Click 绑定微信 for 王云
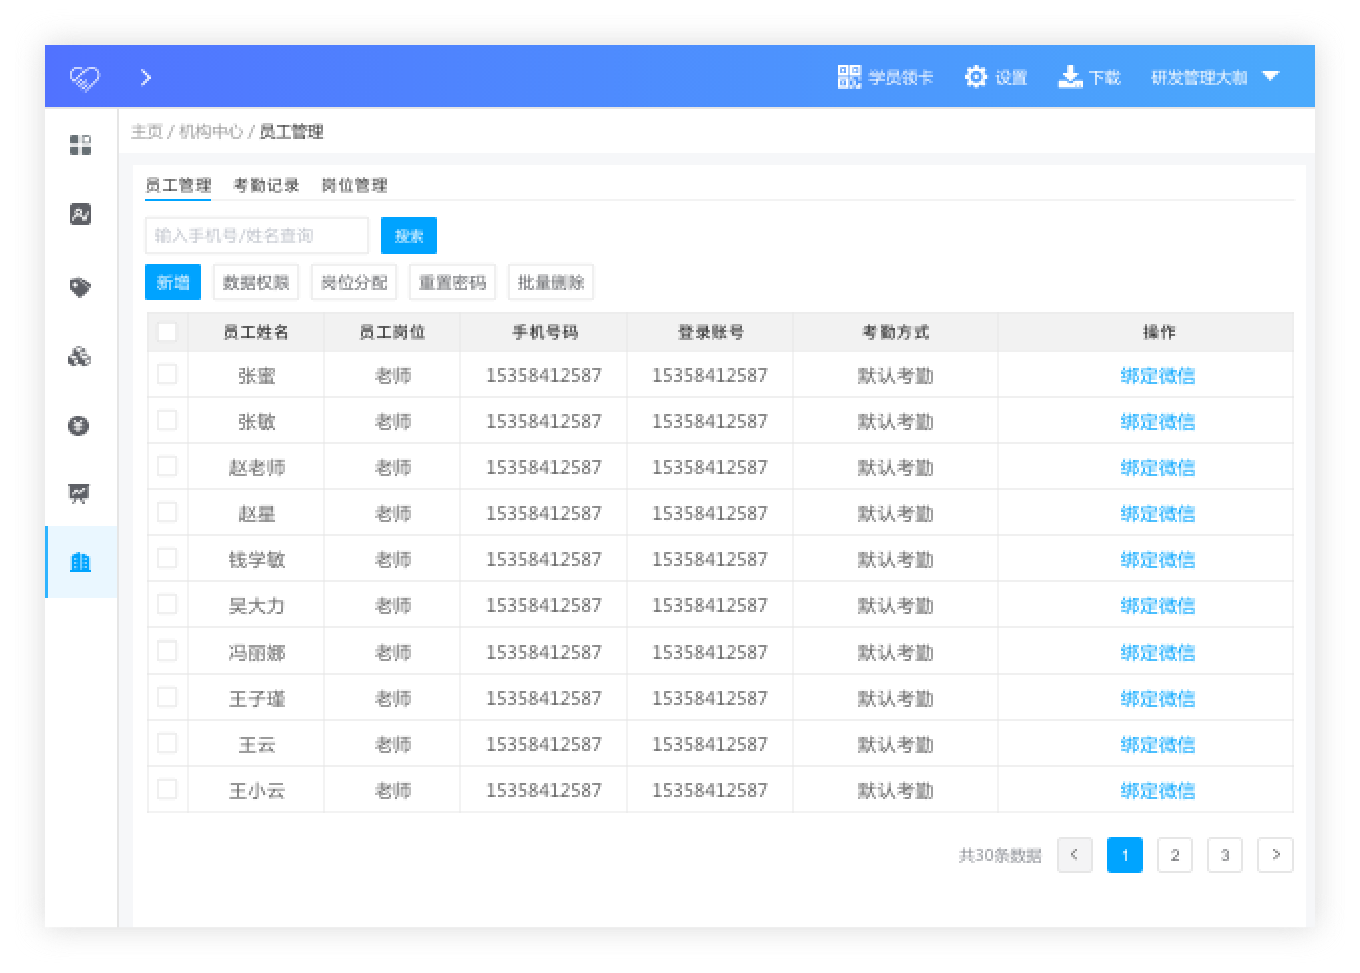Viewport: 1360px width, 973px height. pyautogui.click(x=1158, y=745)
